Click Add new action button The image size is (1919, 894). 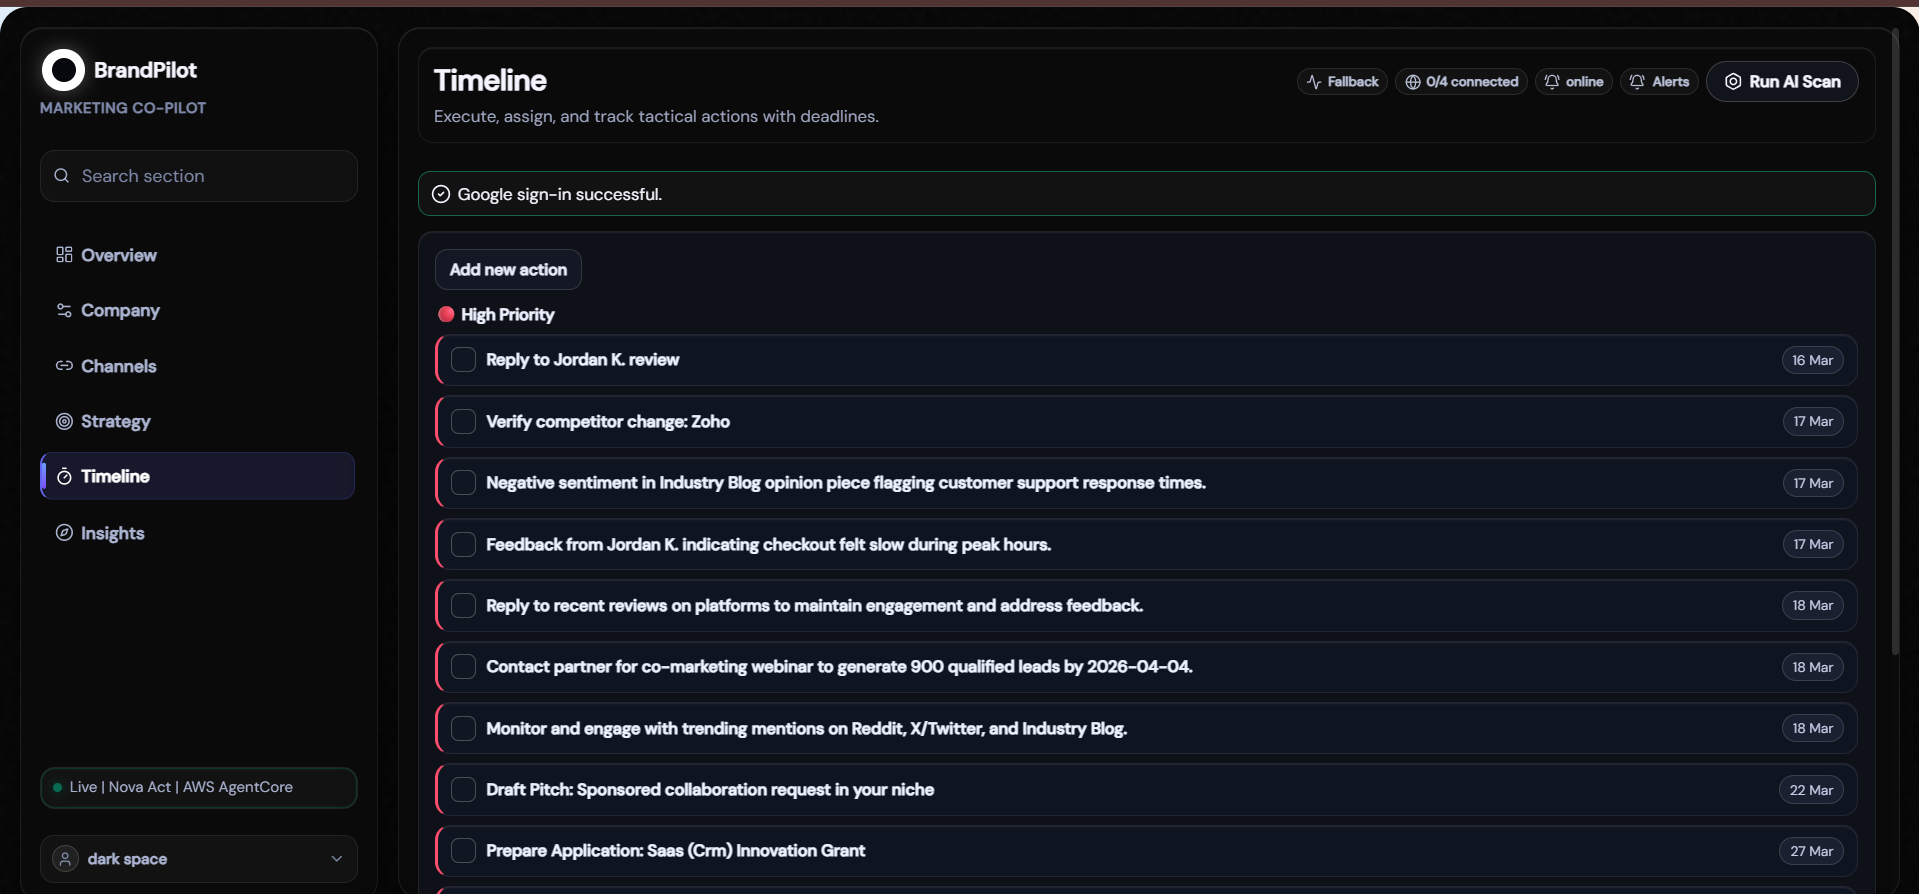point(508,270)
